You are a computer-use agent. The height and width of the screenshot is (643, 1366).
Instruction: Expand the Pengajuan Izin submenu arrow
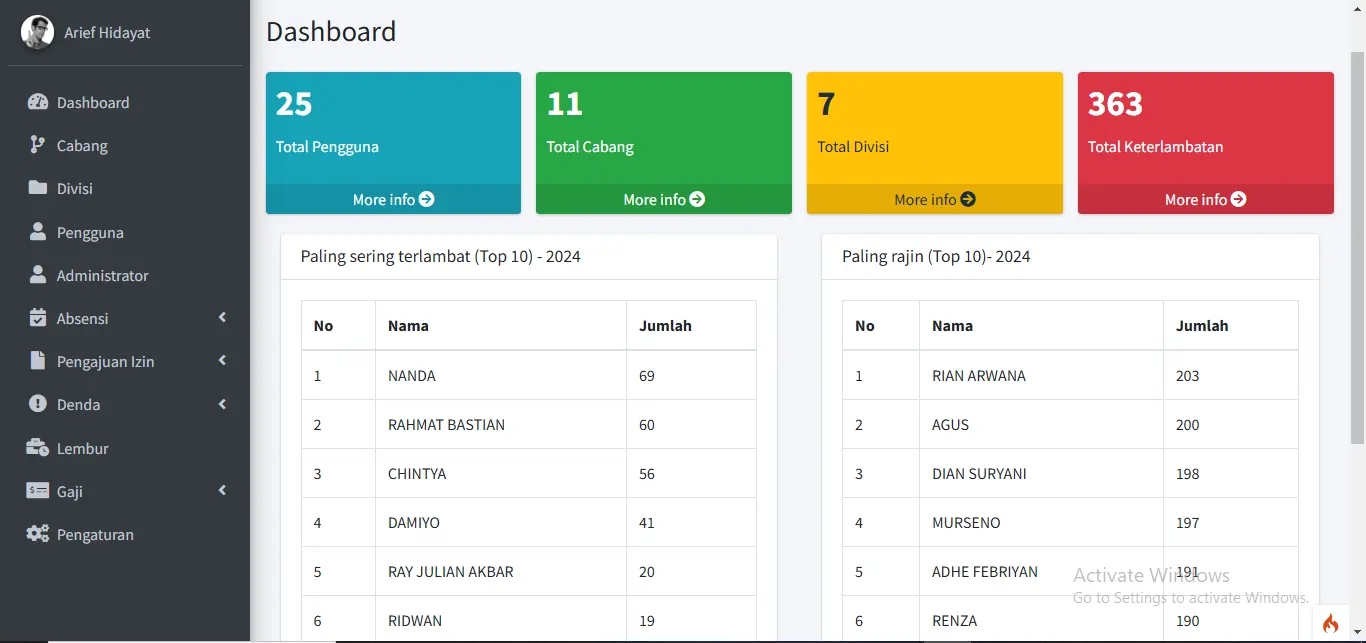point(222,361)
